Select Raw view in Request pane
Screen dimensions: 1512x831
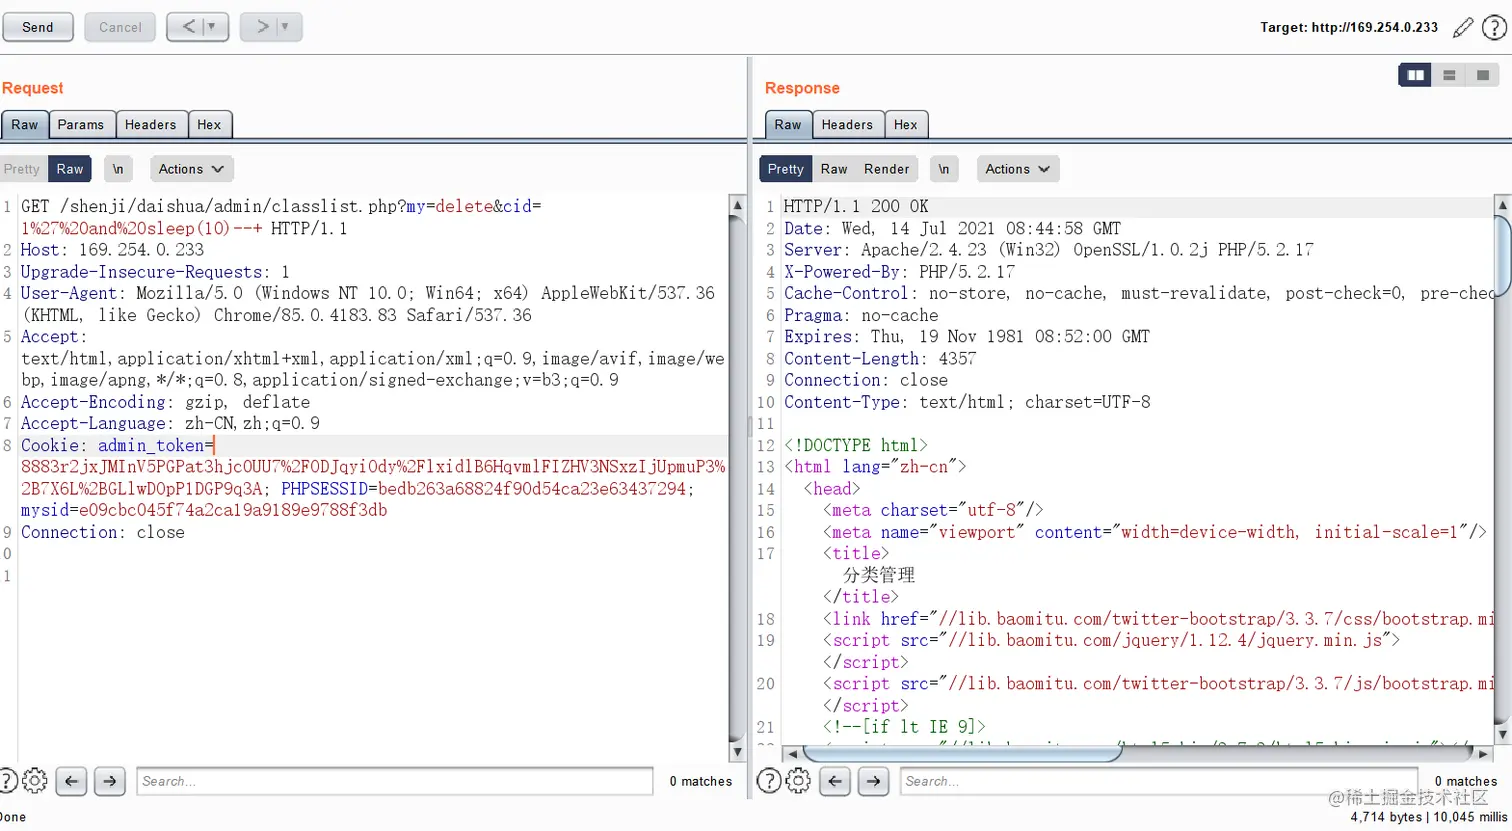pos(70,169)
